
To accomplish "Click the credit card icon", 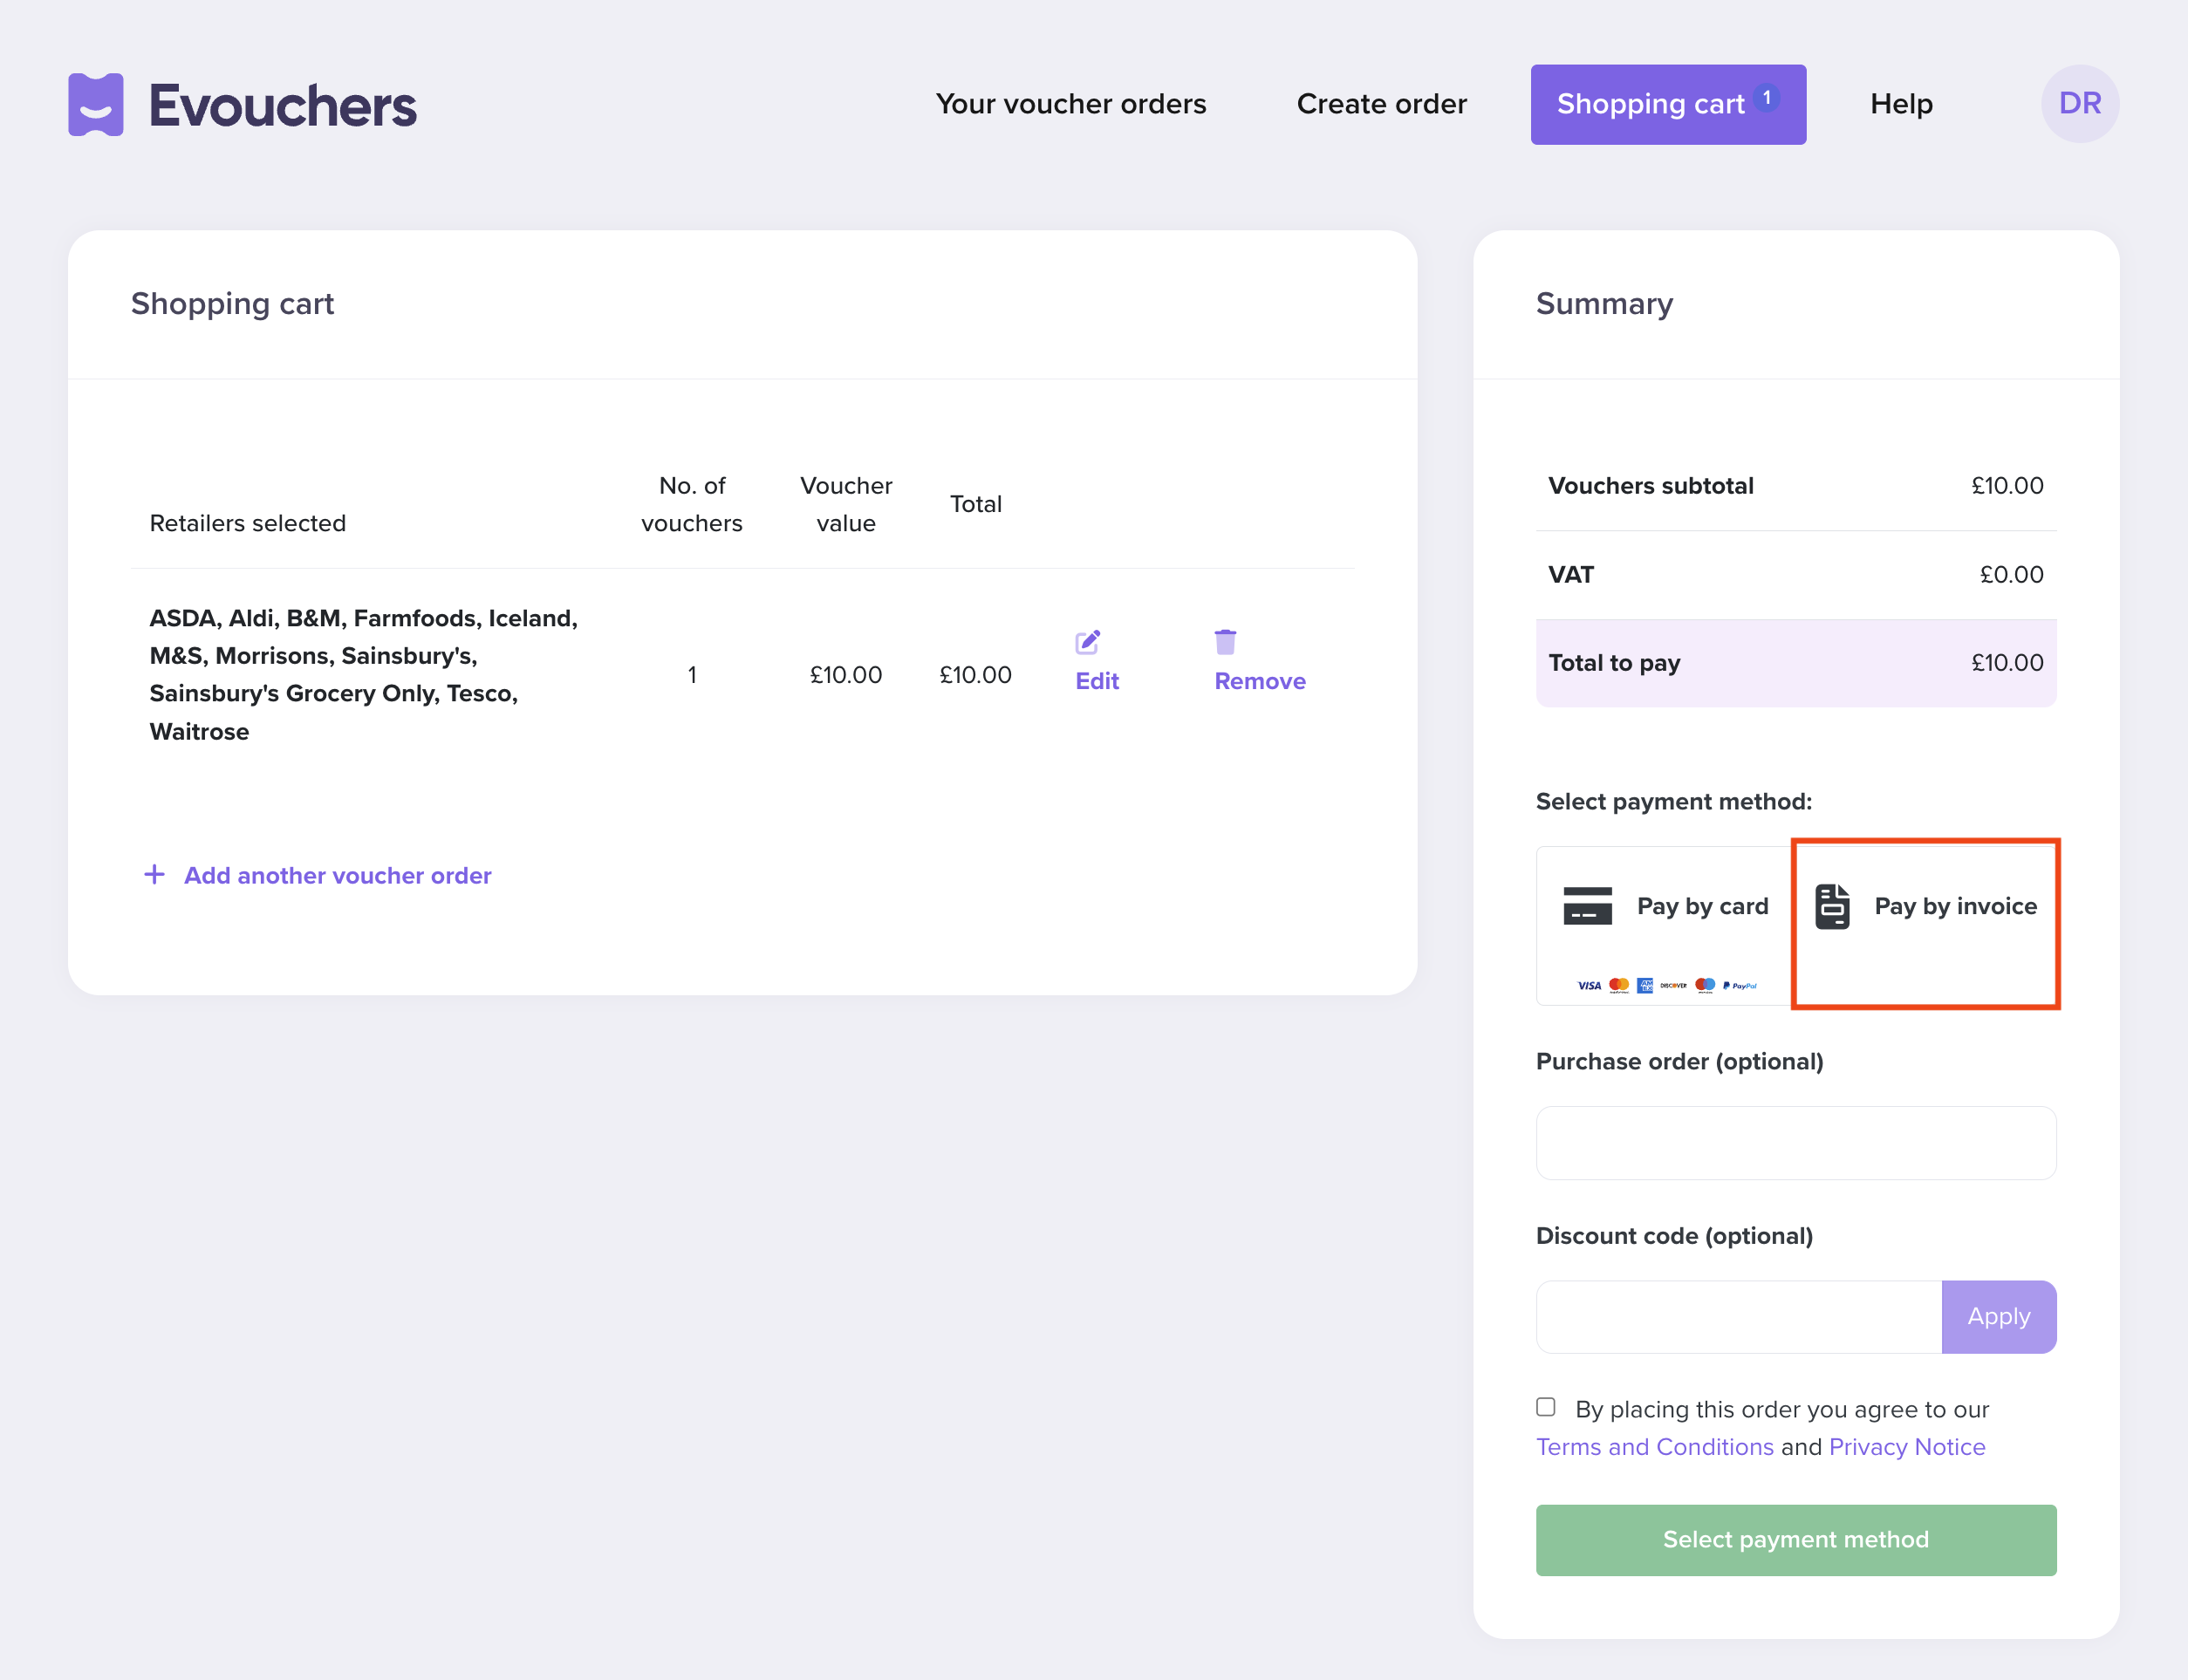I will pyautogui.click(x=1587, y=906).
